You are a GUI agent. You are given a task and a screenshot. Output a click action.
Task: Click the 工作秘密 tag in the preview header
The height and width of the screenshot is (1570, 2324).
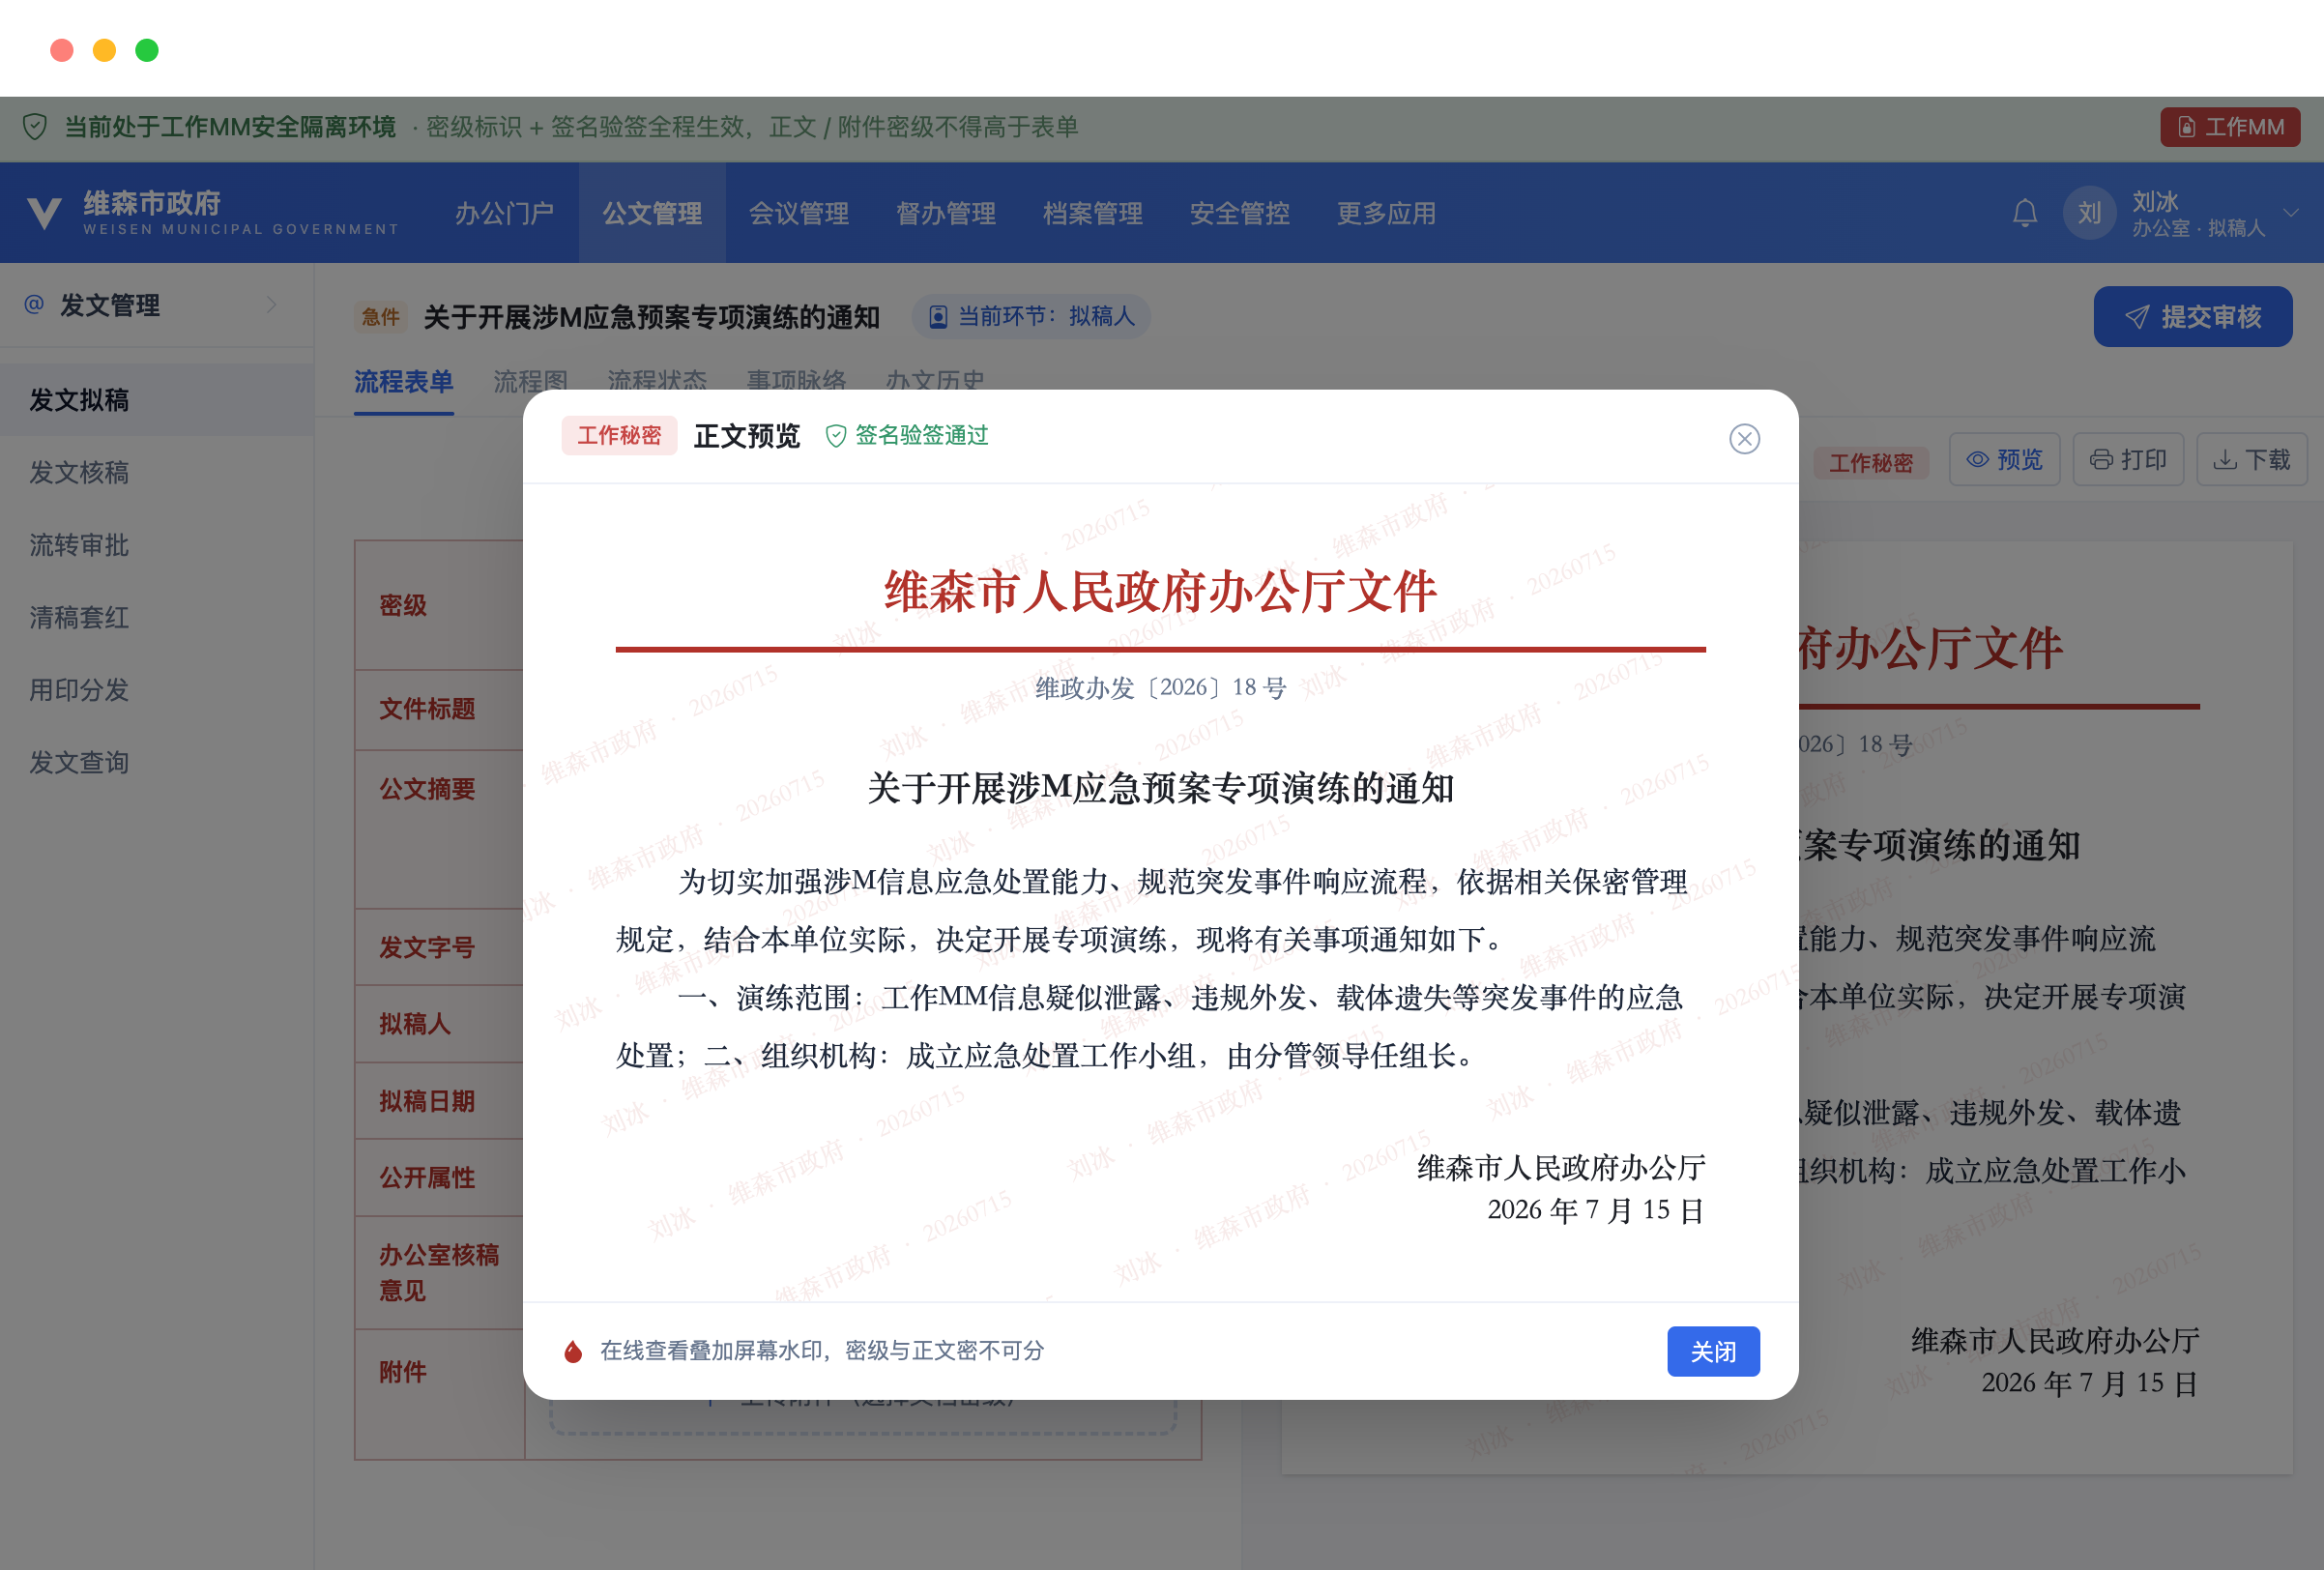tap(619, 435)
